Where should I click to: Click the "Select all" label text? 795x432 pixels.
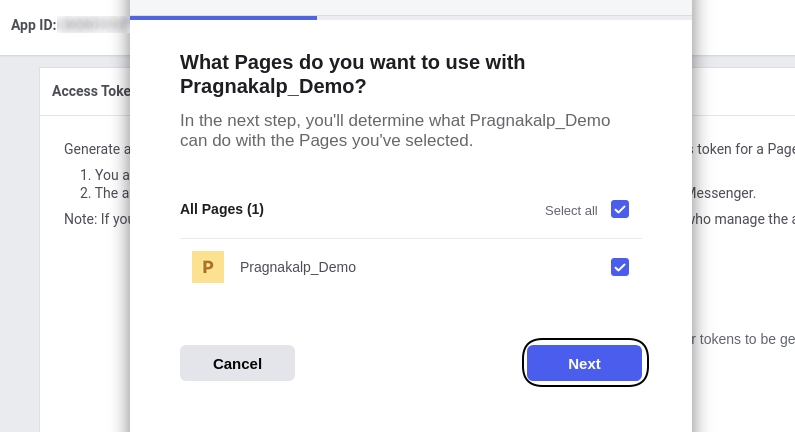coord(571,210)
